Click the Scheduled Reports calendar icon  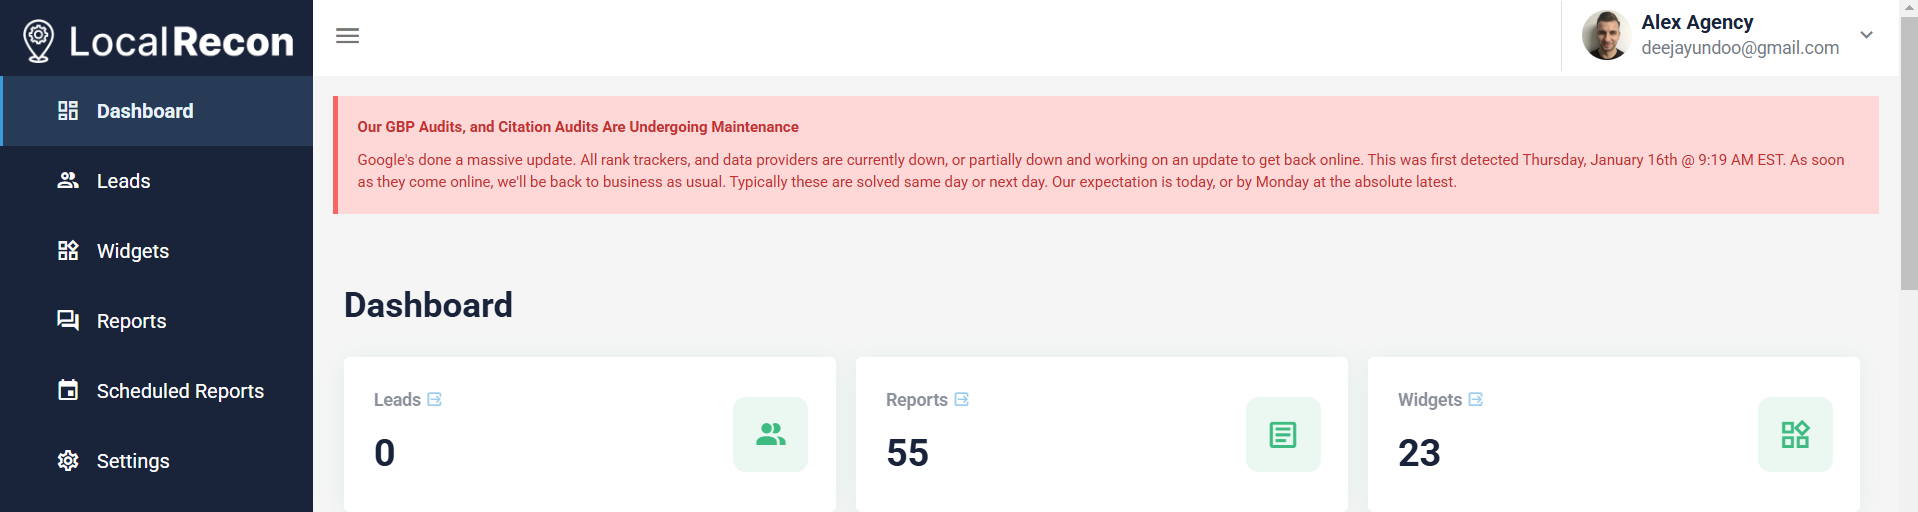[x=68, y=390]
